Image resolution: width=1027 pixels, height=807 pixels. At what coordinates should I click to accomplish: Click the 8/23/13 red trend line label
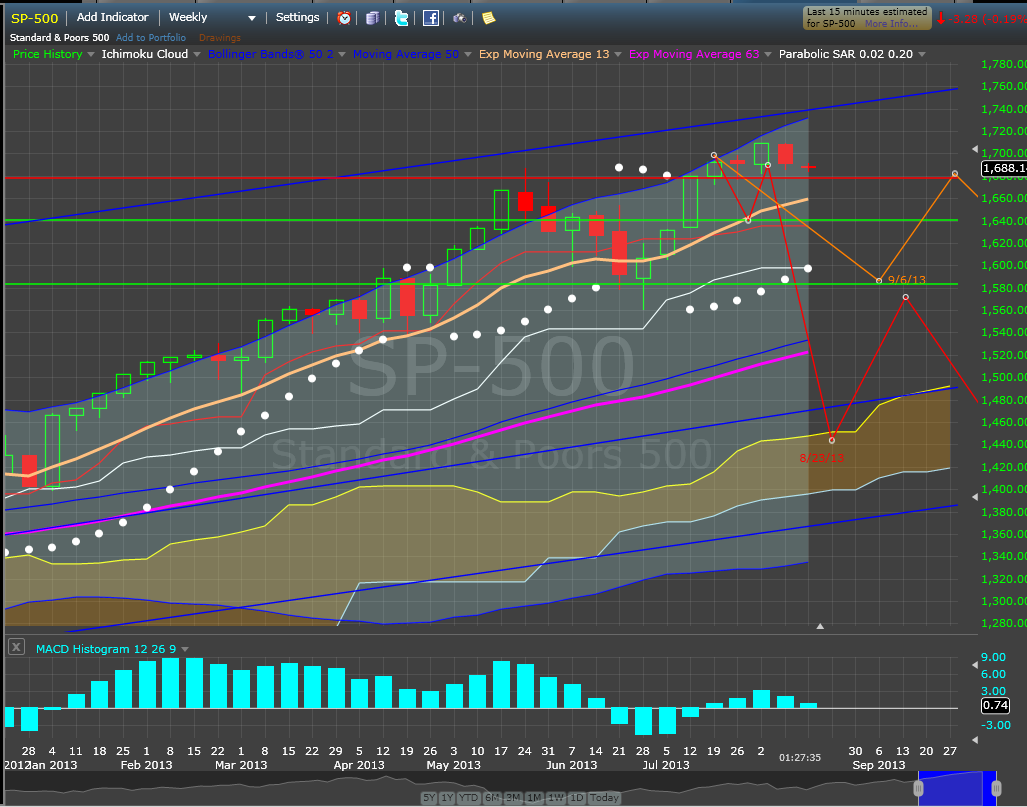(821, 458)
